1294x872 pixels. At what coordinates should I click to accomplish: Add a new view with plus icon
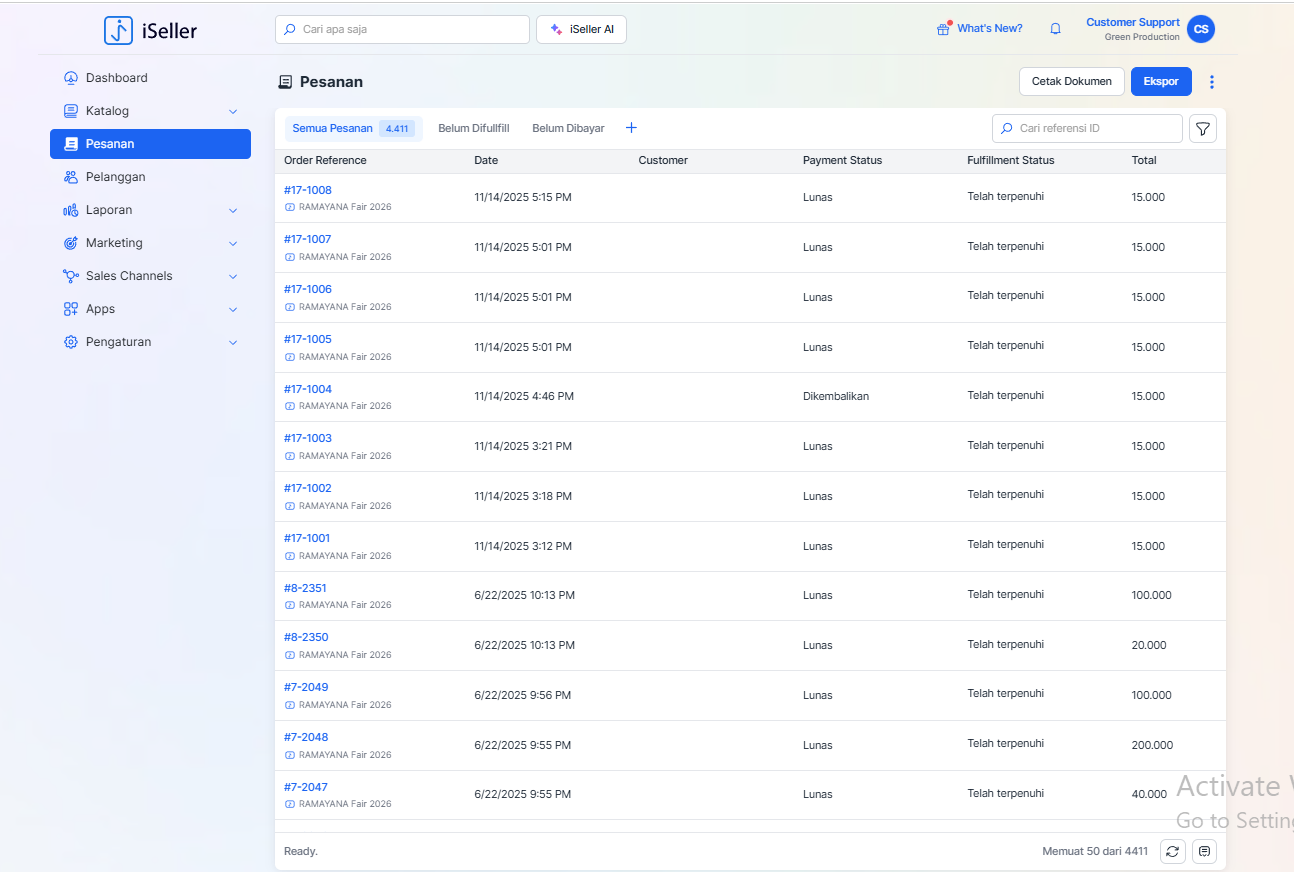click(631, 128)
